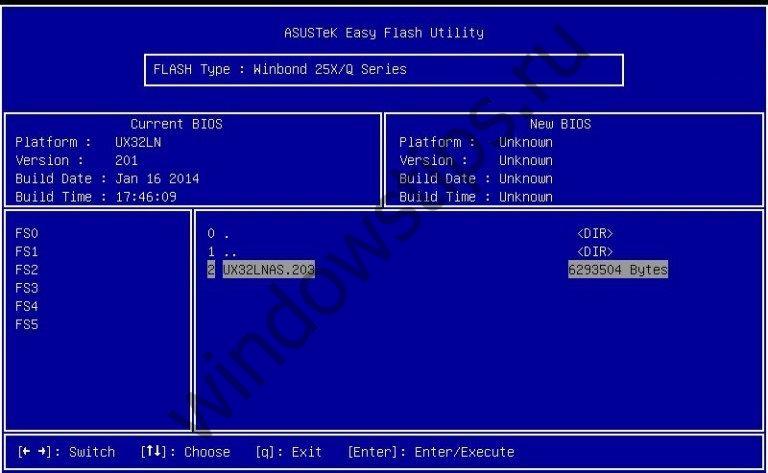Image resolution: width=768 pixels, height=473 pixels.
Task: Select the FS5 file system entry
Action: [x=26, y=324]
